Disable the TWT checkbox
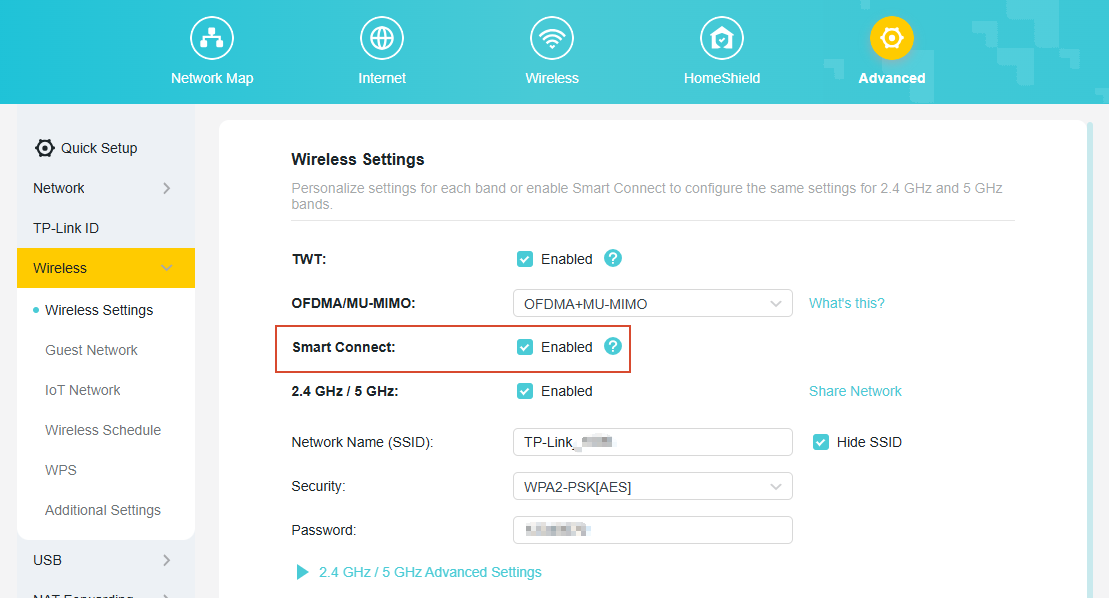This screenshot has width=1109, height=598. 525,258
